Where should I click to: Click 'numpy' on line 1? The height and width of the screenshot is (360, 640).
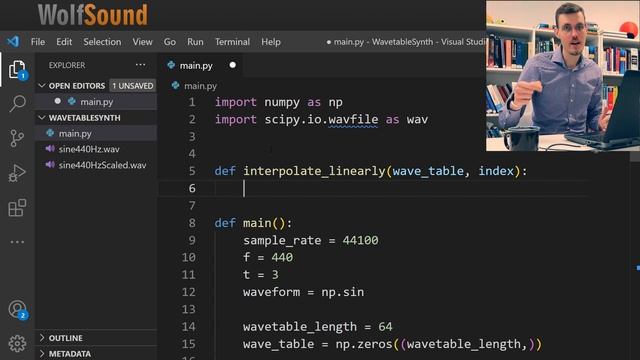(x=282, y=102)
